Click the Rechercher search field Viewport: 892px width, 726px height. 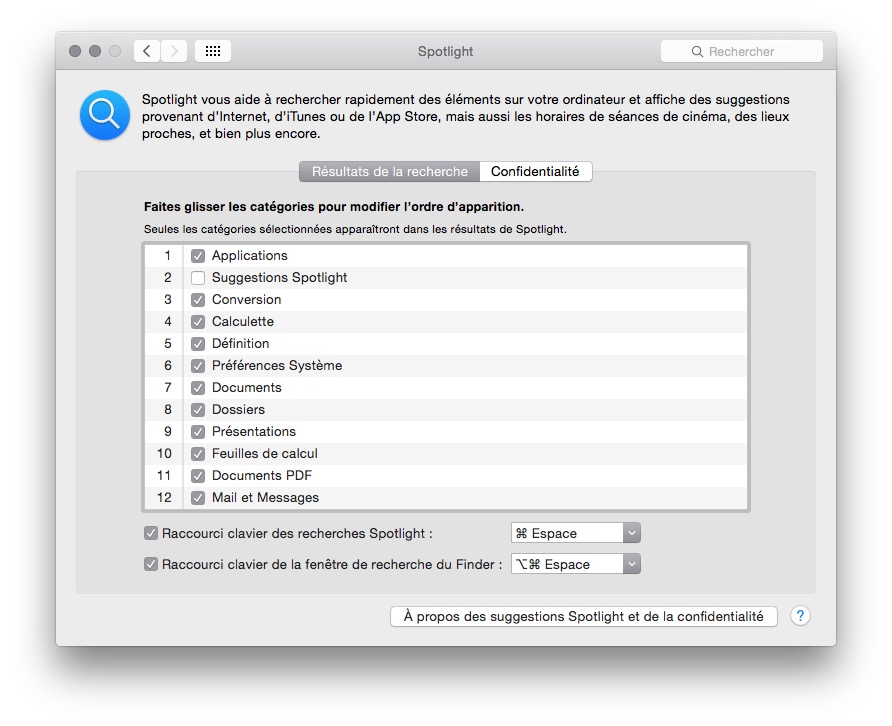[x=742, y=51]
